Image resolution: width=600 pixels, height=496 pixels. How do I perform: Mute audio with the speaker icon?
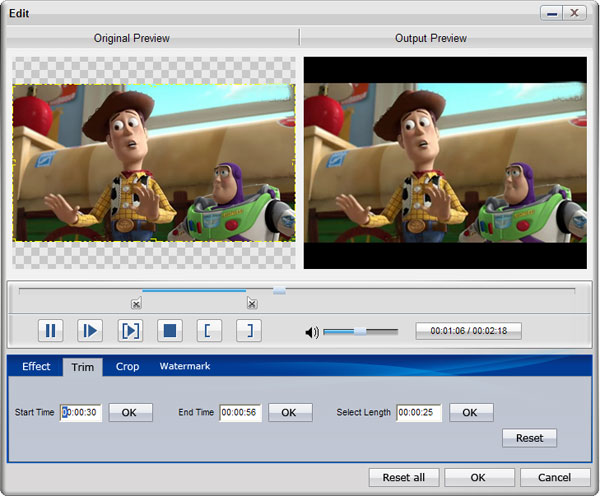click(x=312, y=332)
